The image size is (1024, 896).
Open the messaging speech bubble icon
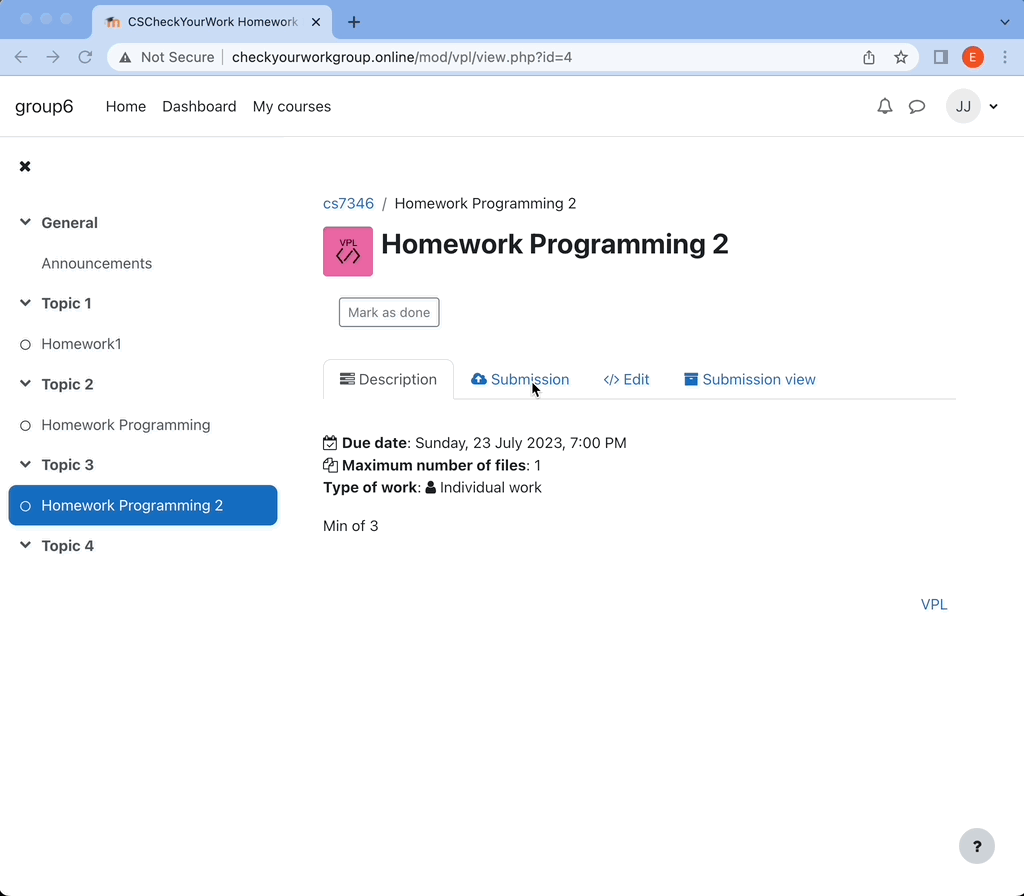916,106
